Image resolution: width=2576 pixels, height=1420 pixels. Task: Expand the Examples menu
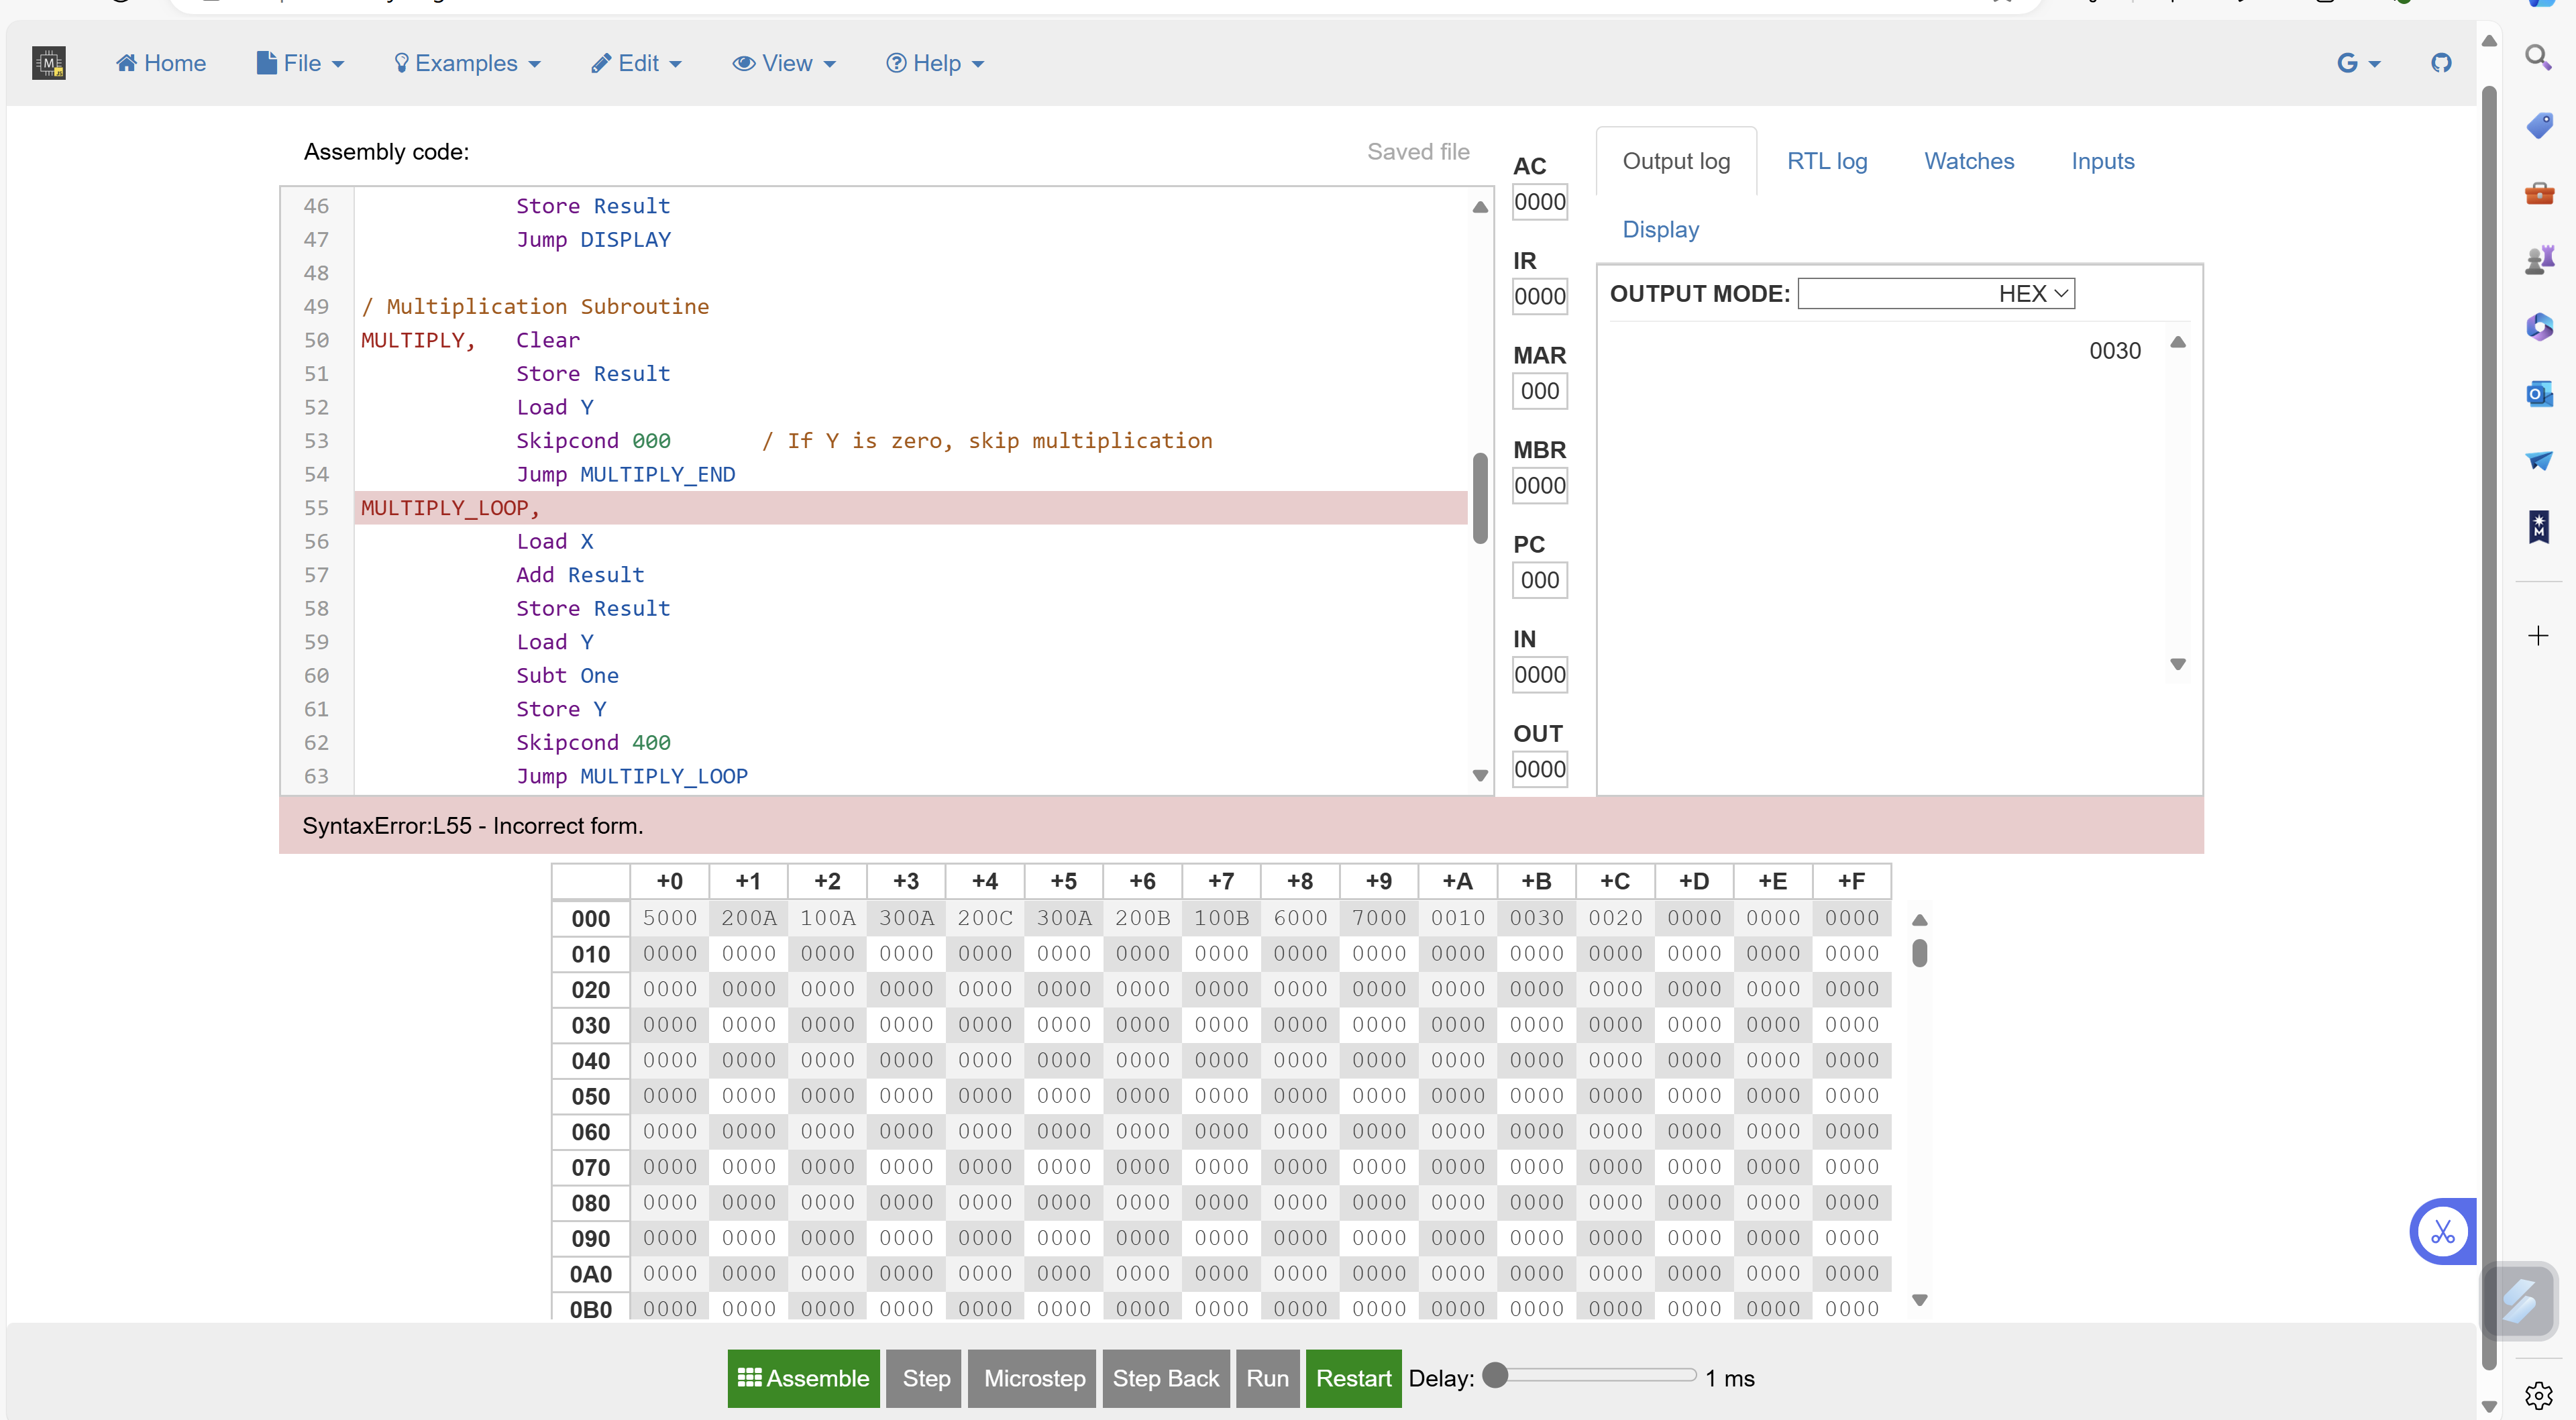point(466,62)
